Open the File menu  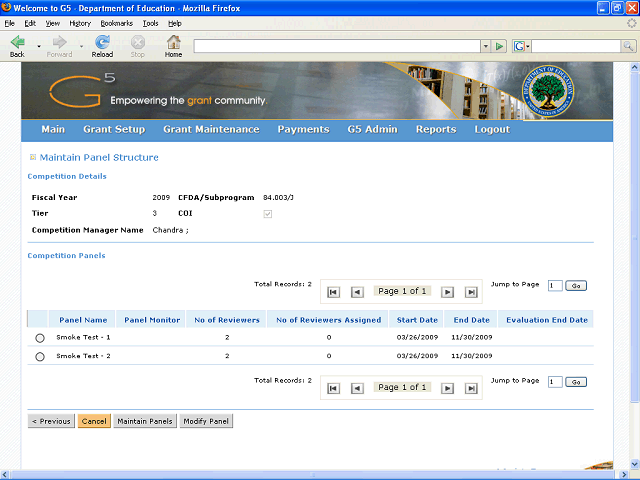click(9, 23)
